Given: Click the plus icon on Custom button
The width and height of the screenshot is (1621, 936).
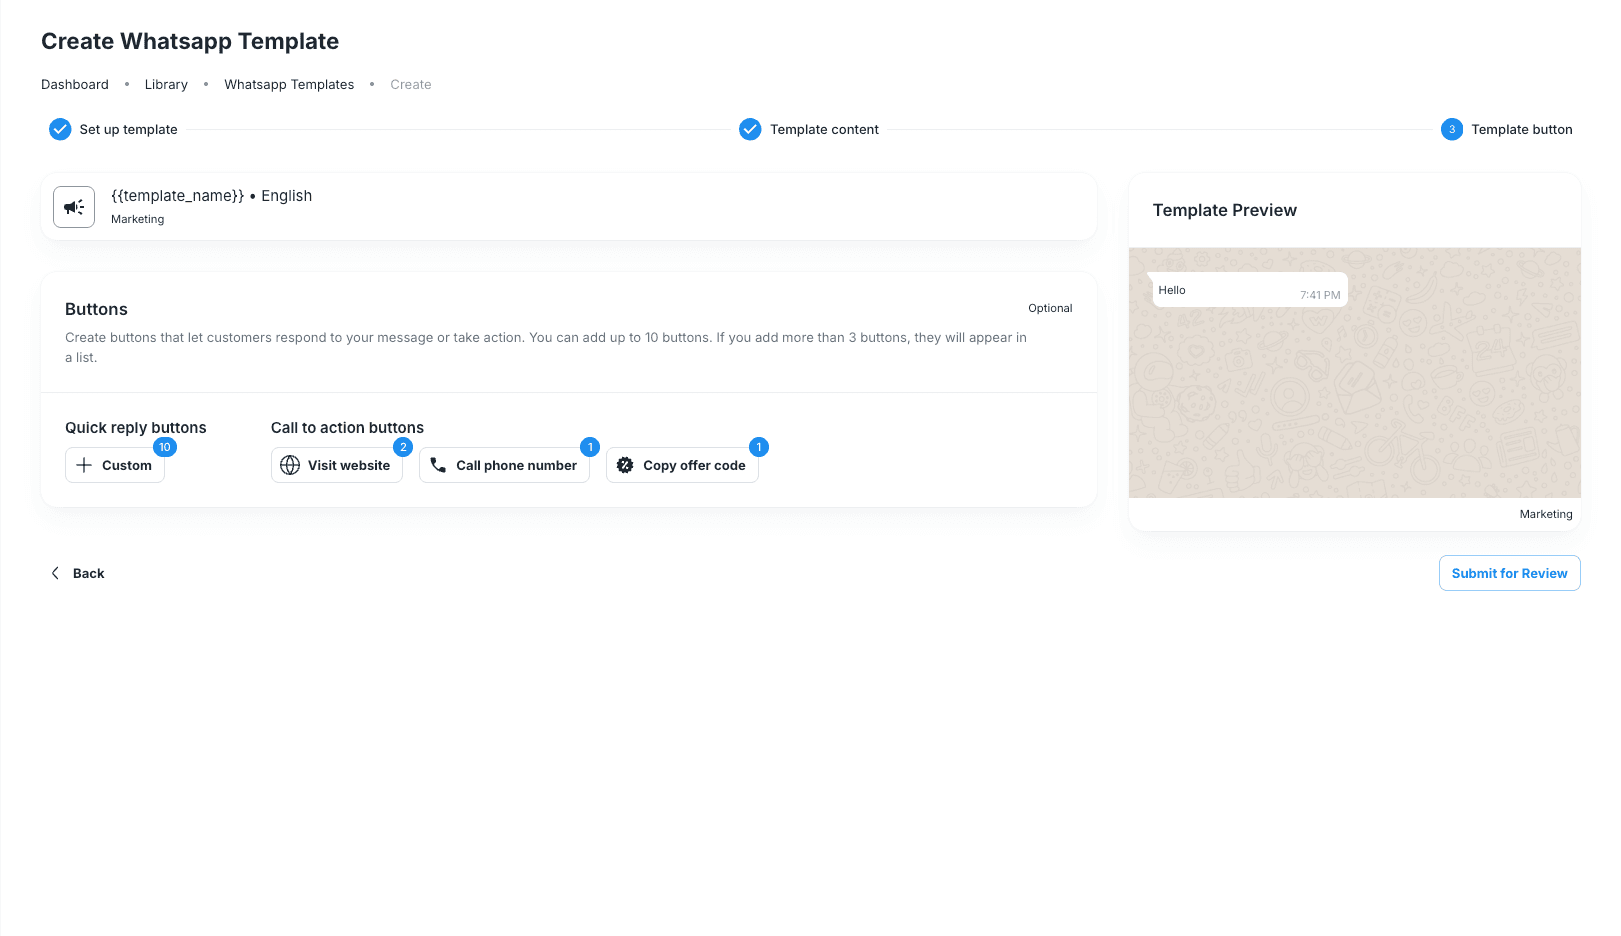Looking at the screenshot, I should [x=84, y=465].
